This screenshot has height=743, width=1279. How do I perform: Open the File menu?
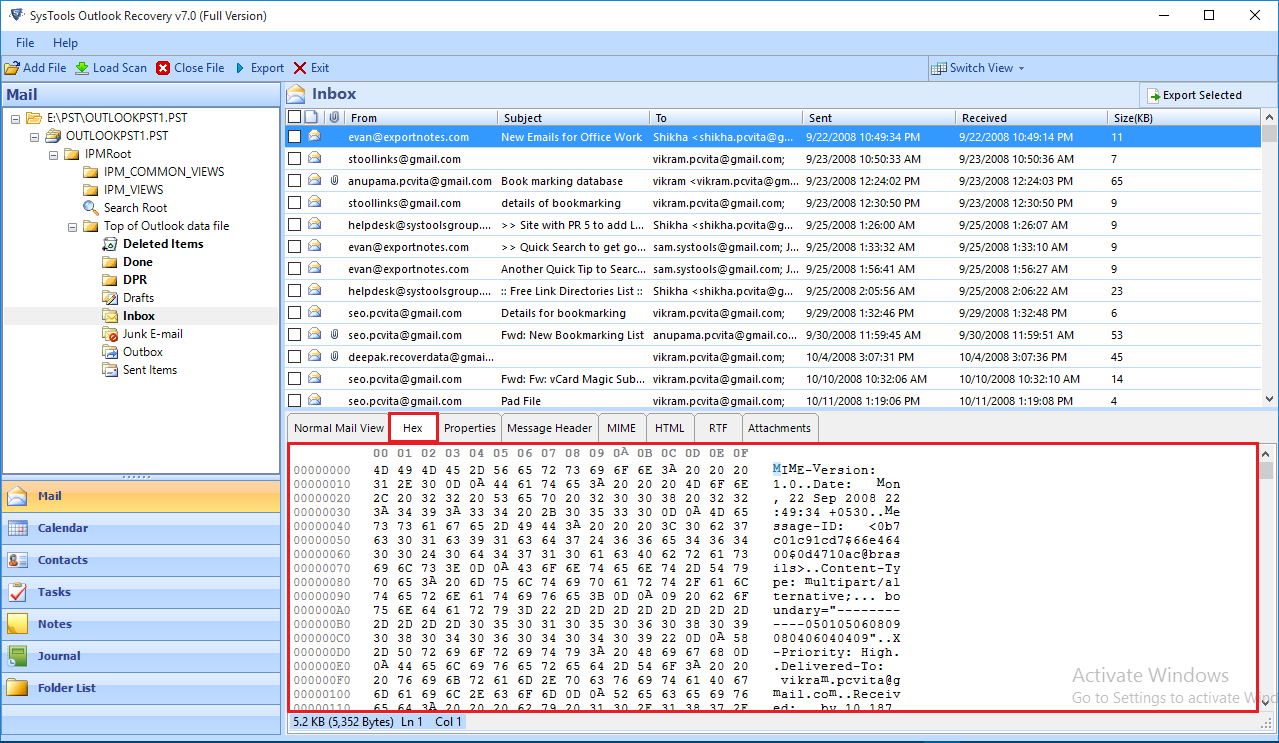tap(25, 43)
